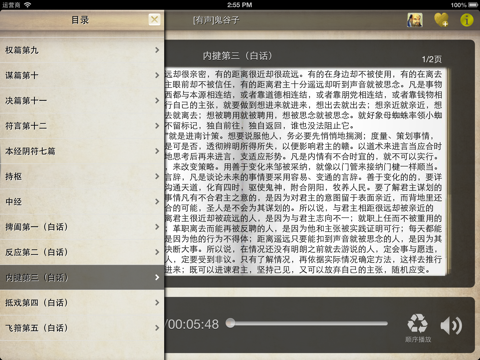
Task: Click chevron on 谋篇第十 row
Action: coord(157,75)
